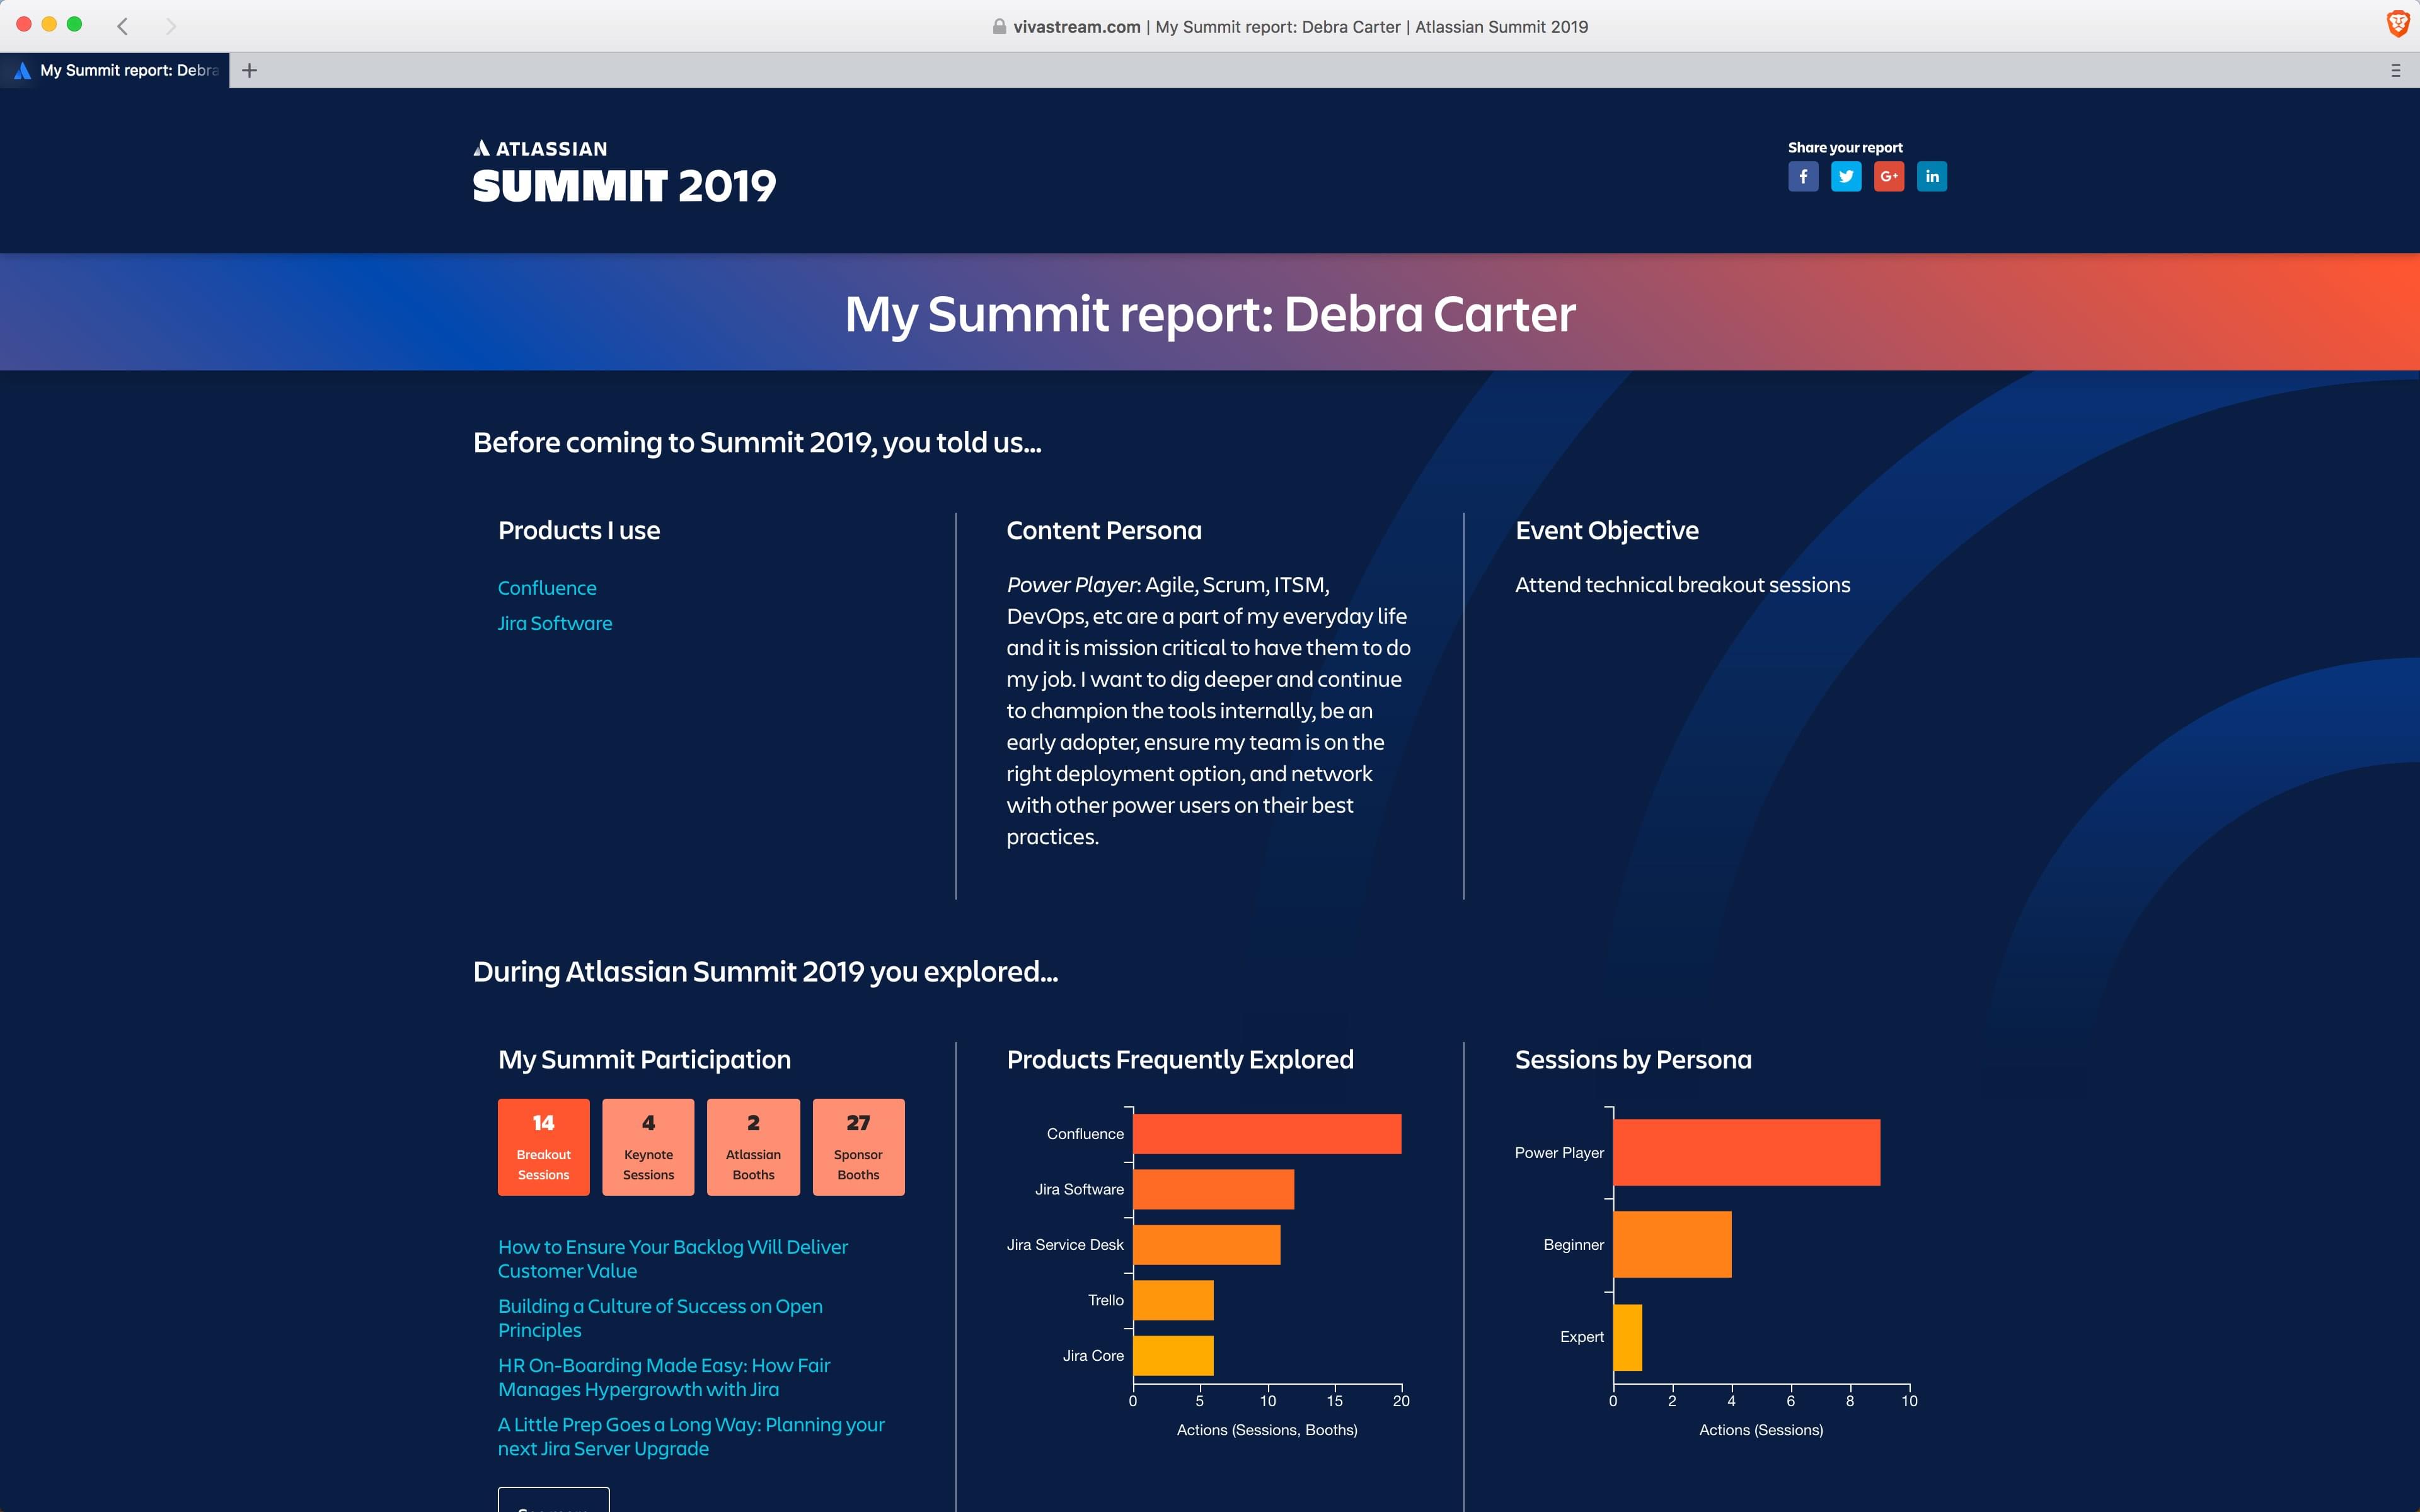Open How to Ensure Your Backlog session link
The width and height of the screenshot is (2420, 1512).
click(x=673, y=1259)
